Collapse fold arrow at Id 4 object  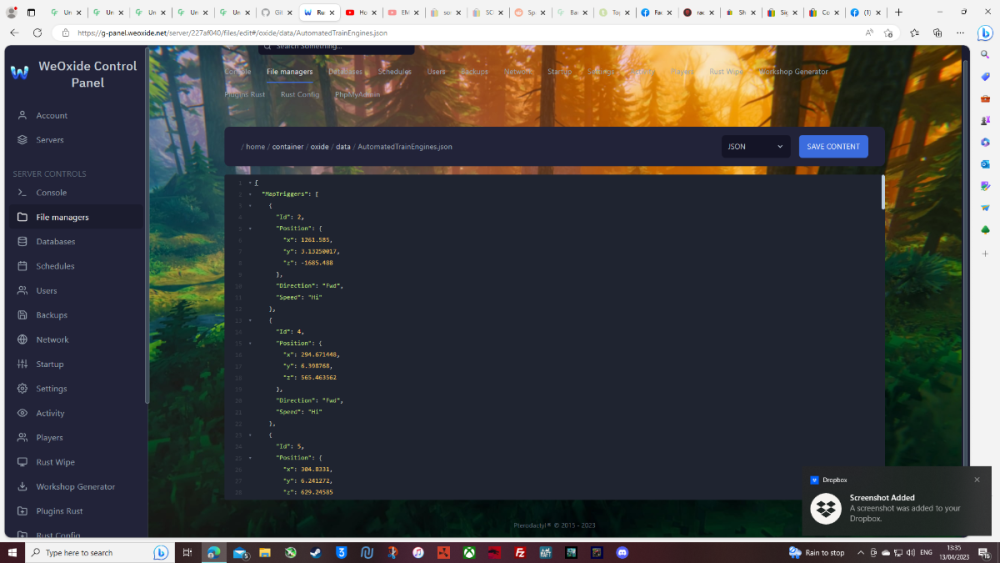coord(250,320)
